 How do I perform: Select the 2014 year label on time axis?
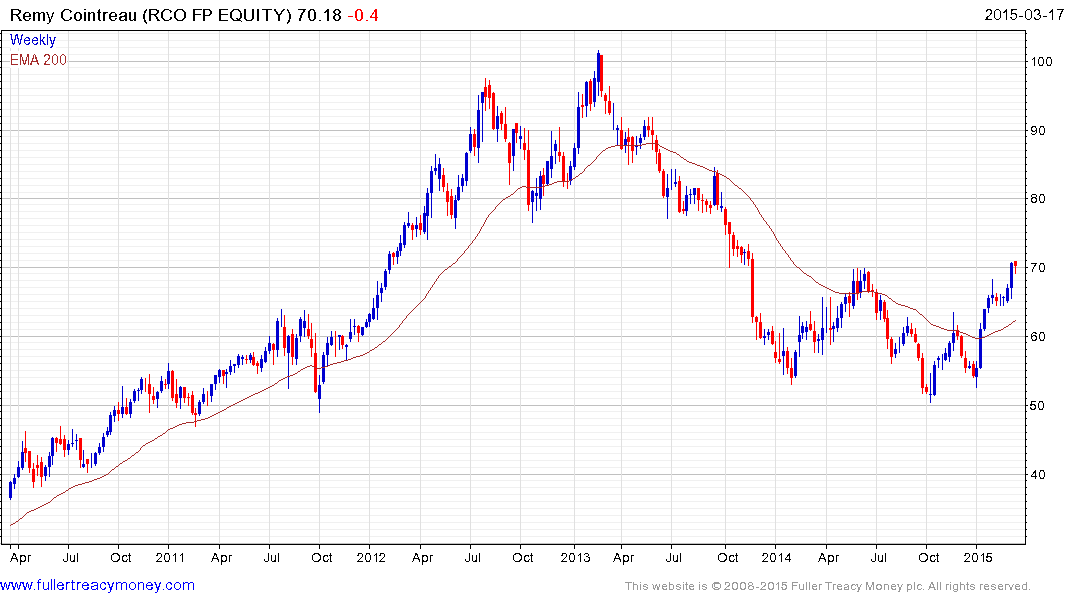tap(776, 557)
